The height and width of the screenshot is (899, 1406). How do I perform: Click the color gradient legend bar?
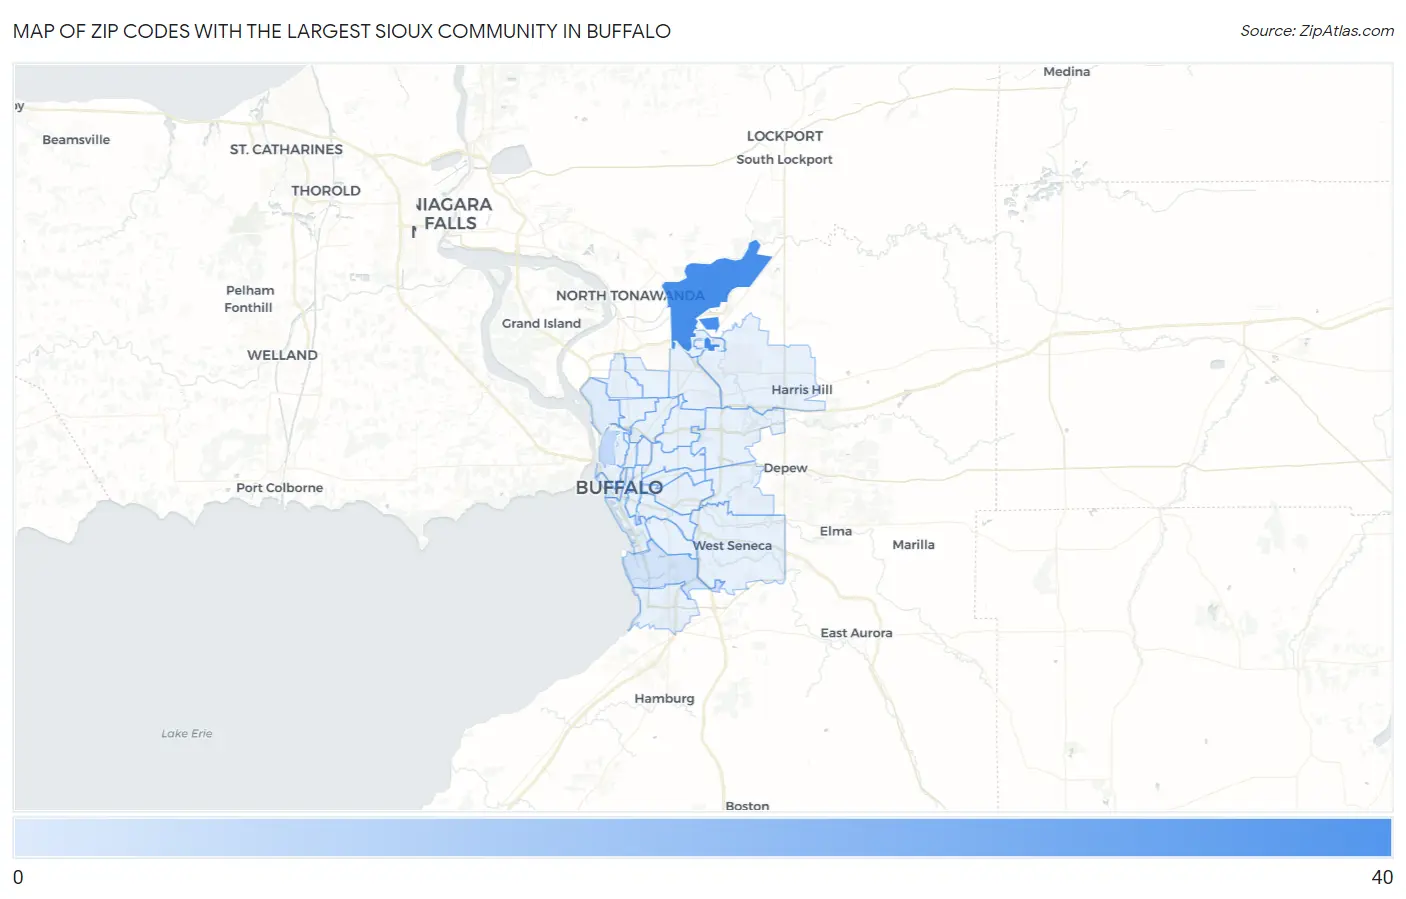tap(703, 837)
